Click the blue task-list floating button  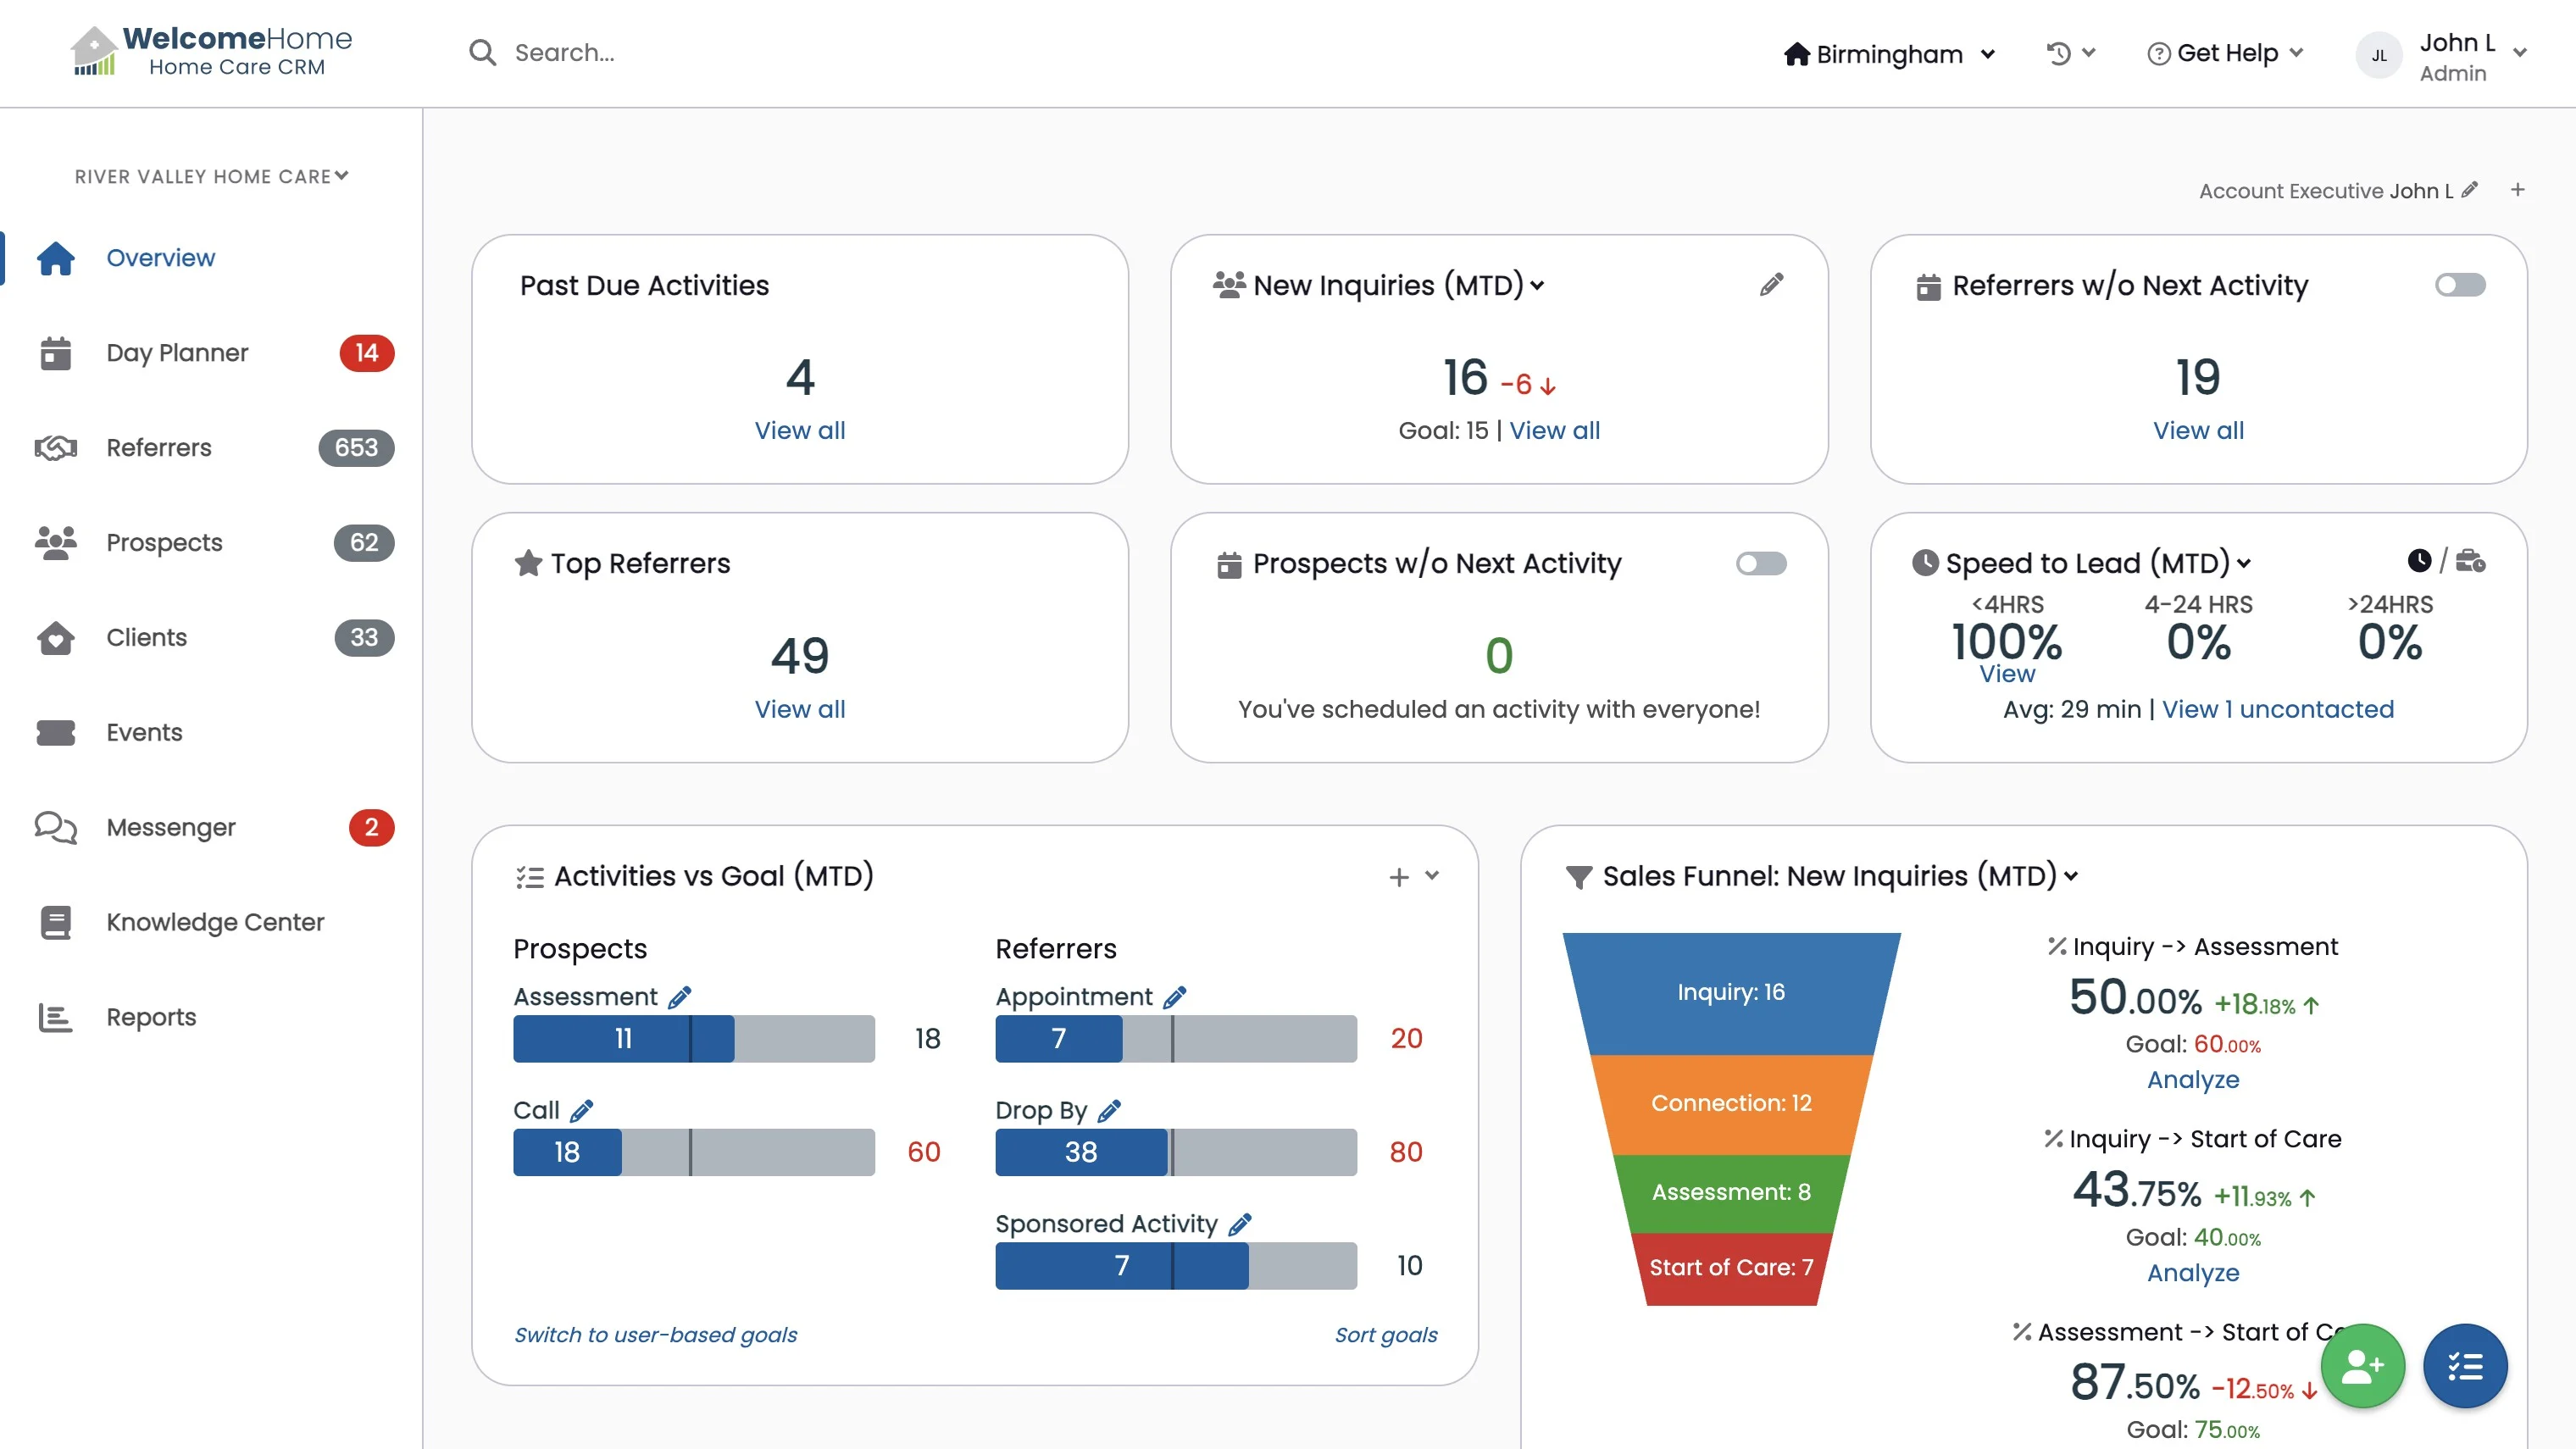pos(2465,1366)
